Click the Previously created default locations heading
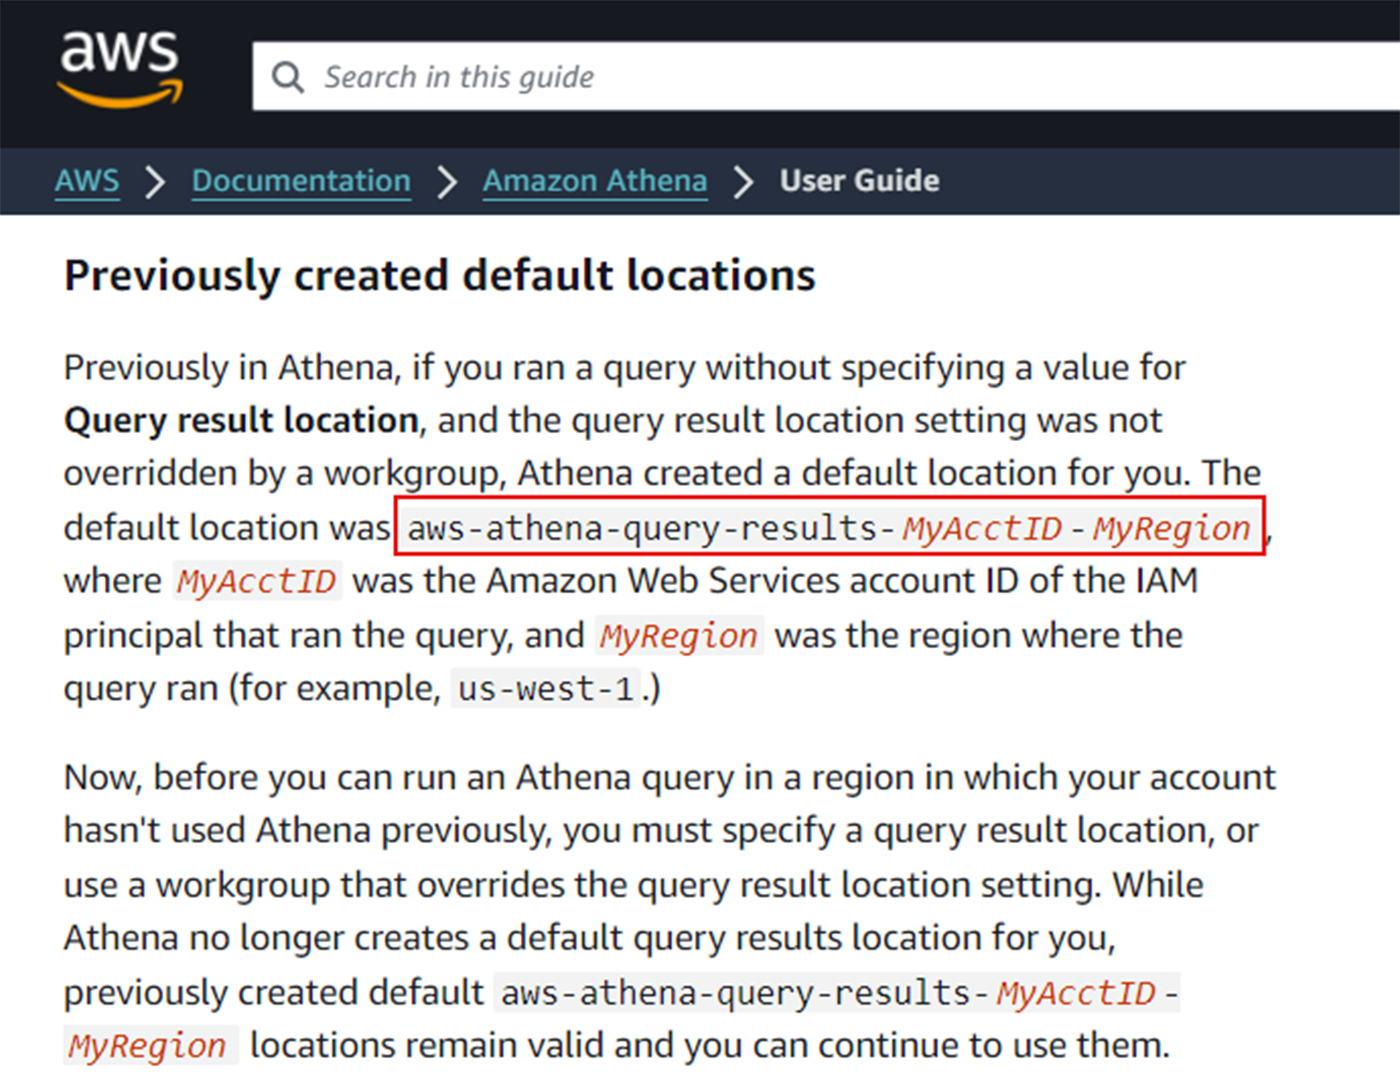Viewport: 1400px width, 1089px height. 440,275
